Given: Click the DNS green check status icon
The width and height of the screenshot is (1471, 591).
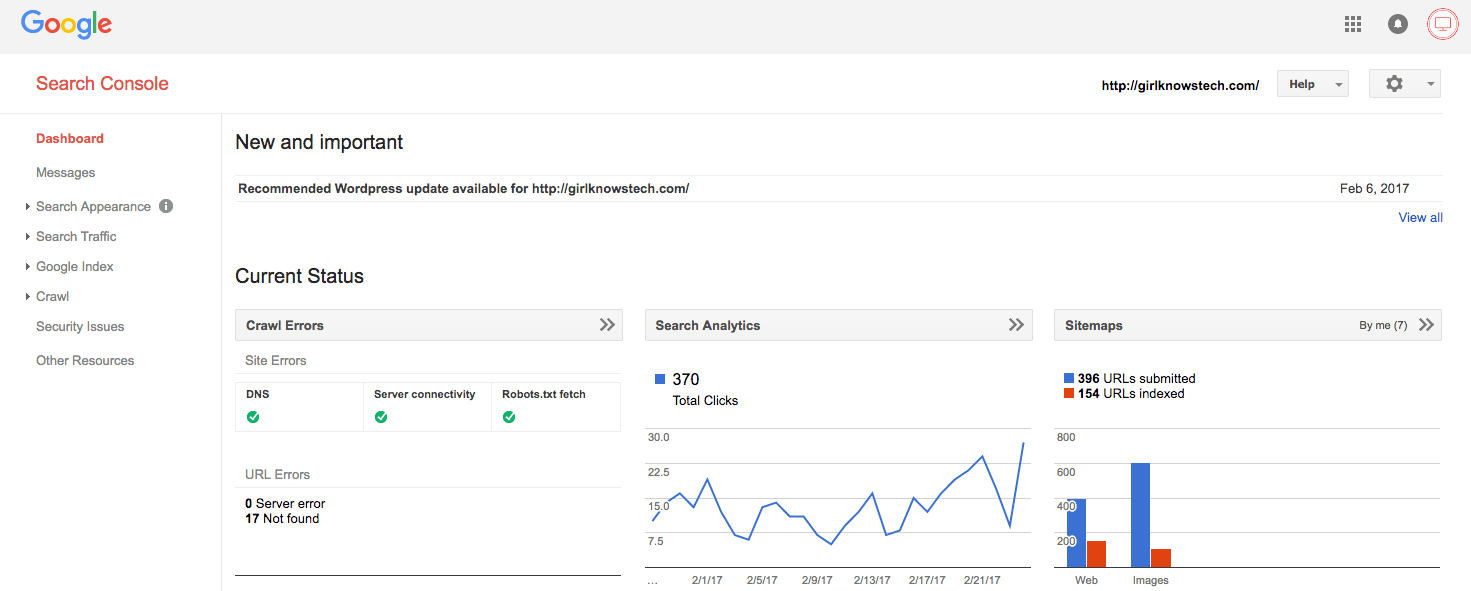Looking at the screenshot, I should 253,417.
